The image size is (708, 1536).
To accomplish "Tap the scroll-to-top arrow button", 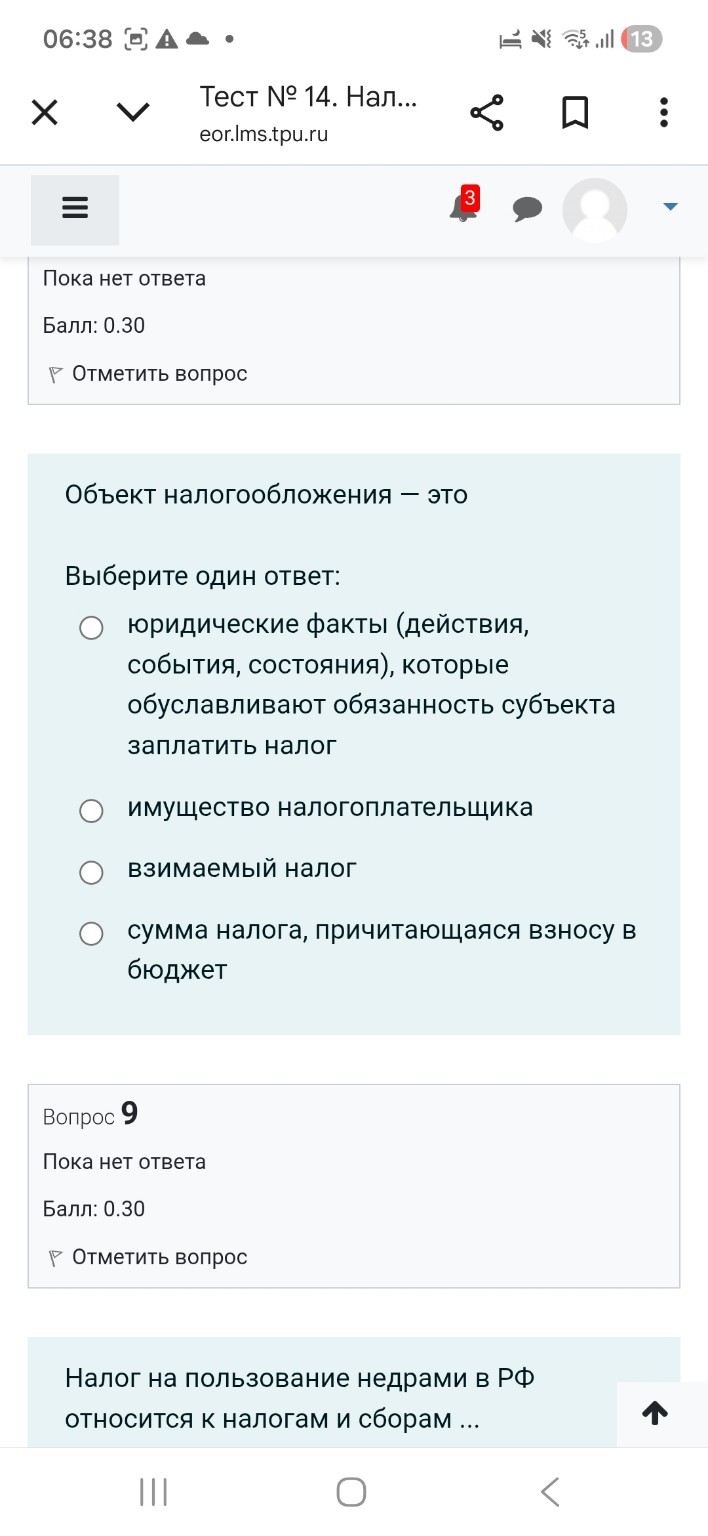I will pyautogui.click(x=655, y=1413).
